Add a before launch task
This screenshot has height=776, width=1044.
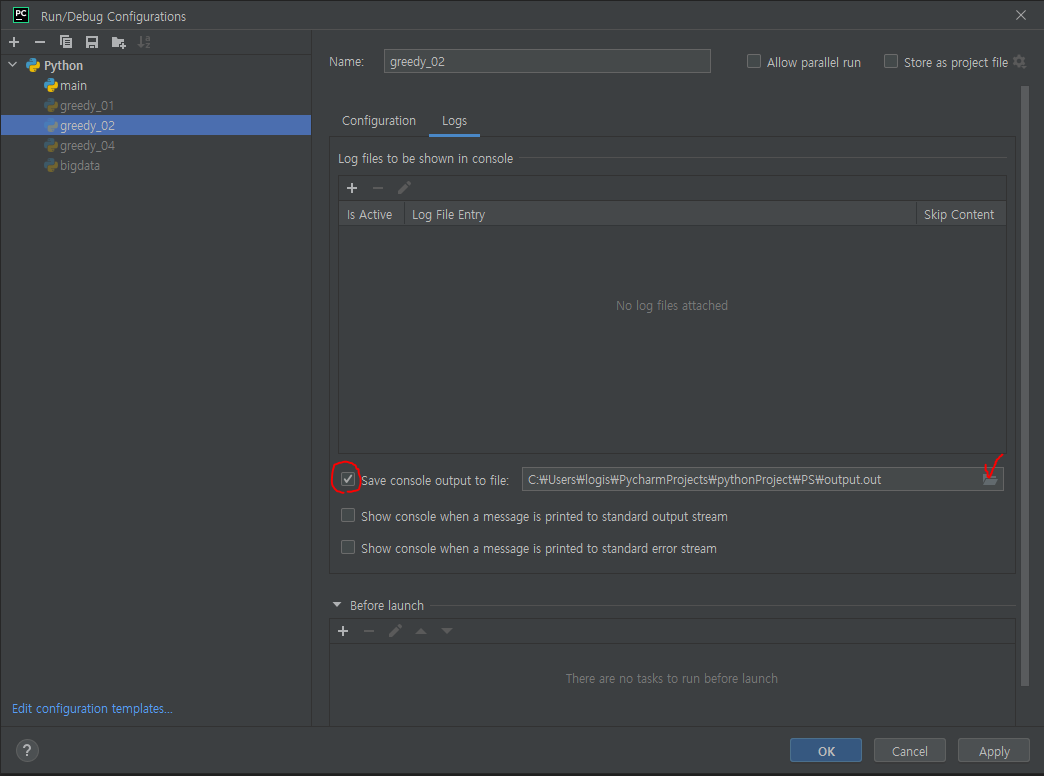[343, 631]
